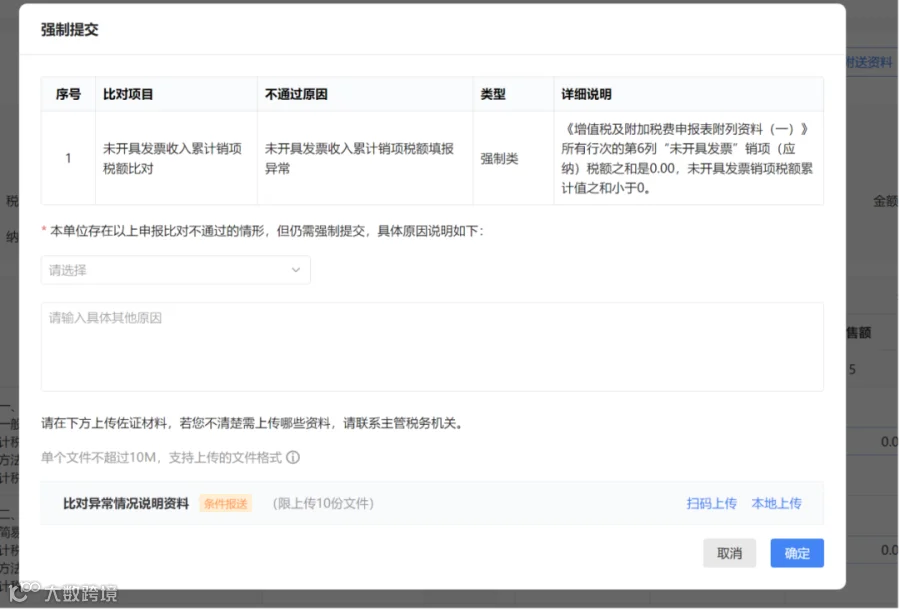This screenshot has width=900, height=610.
Task: Select the 序号 column header
Action: pyautogui.click(x=68, y=94)
